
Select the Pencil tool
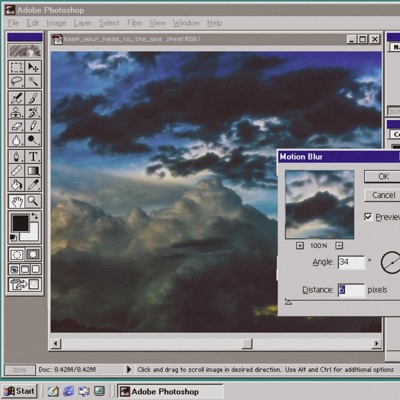(33, 126)
